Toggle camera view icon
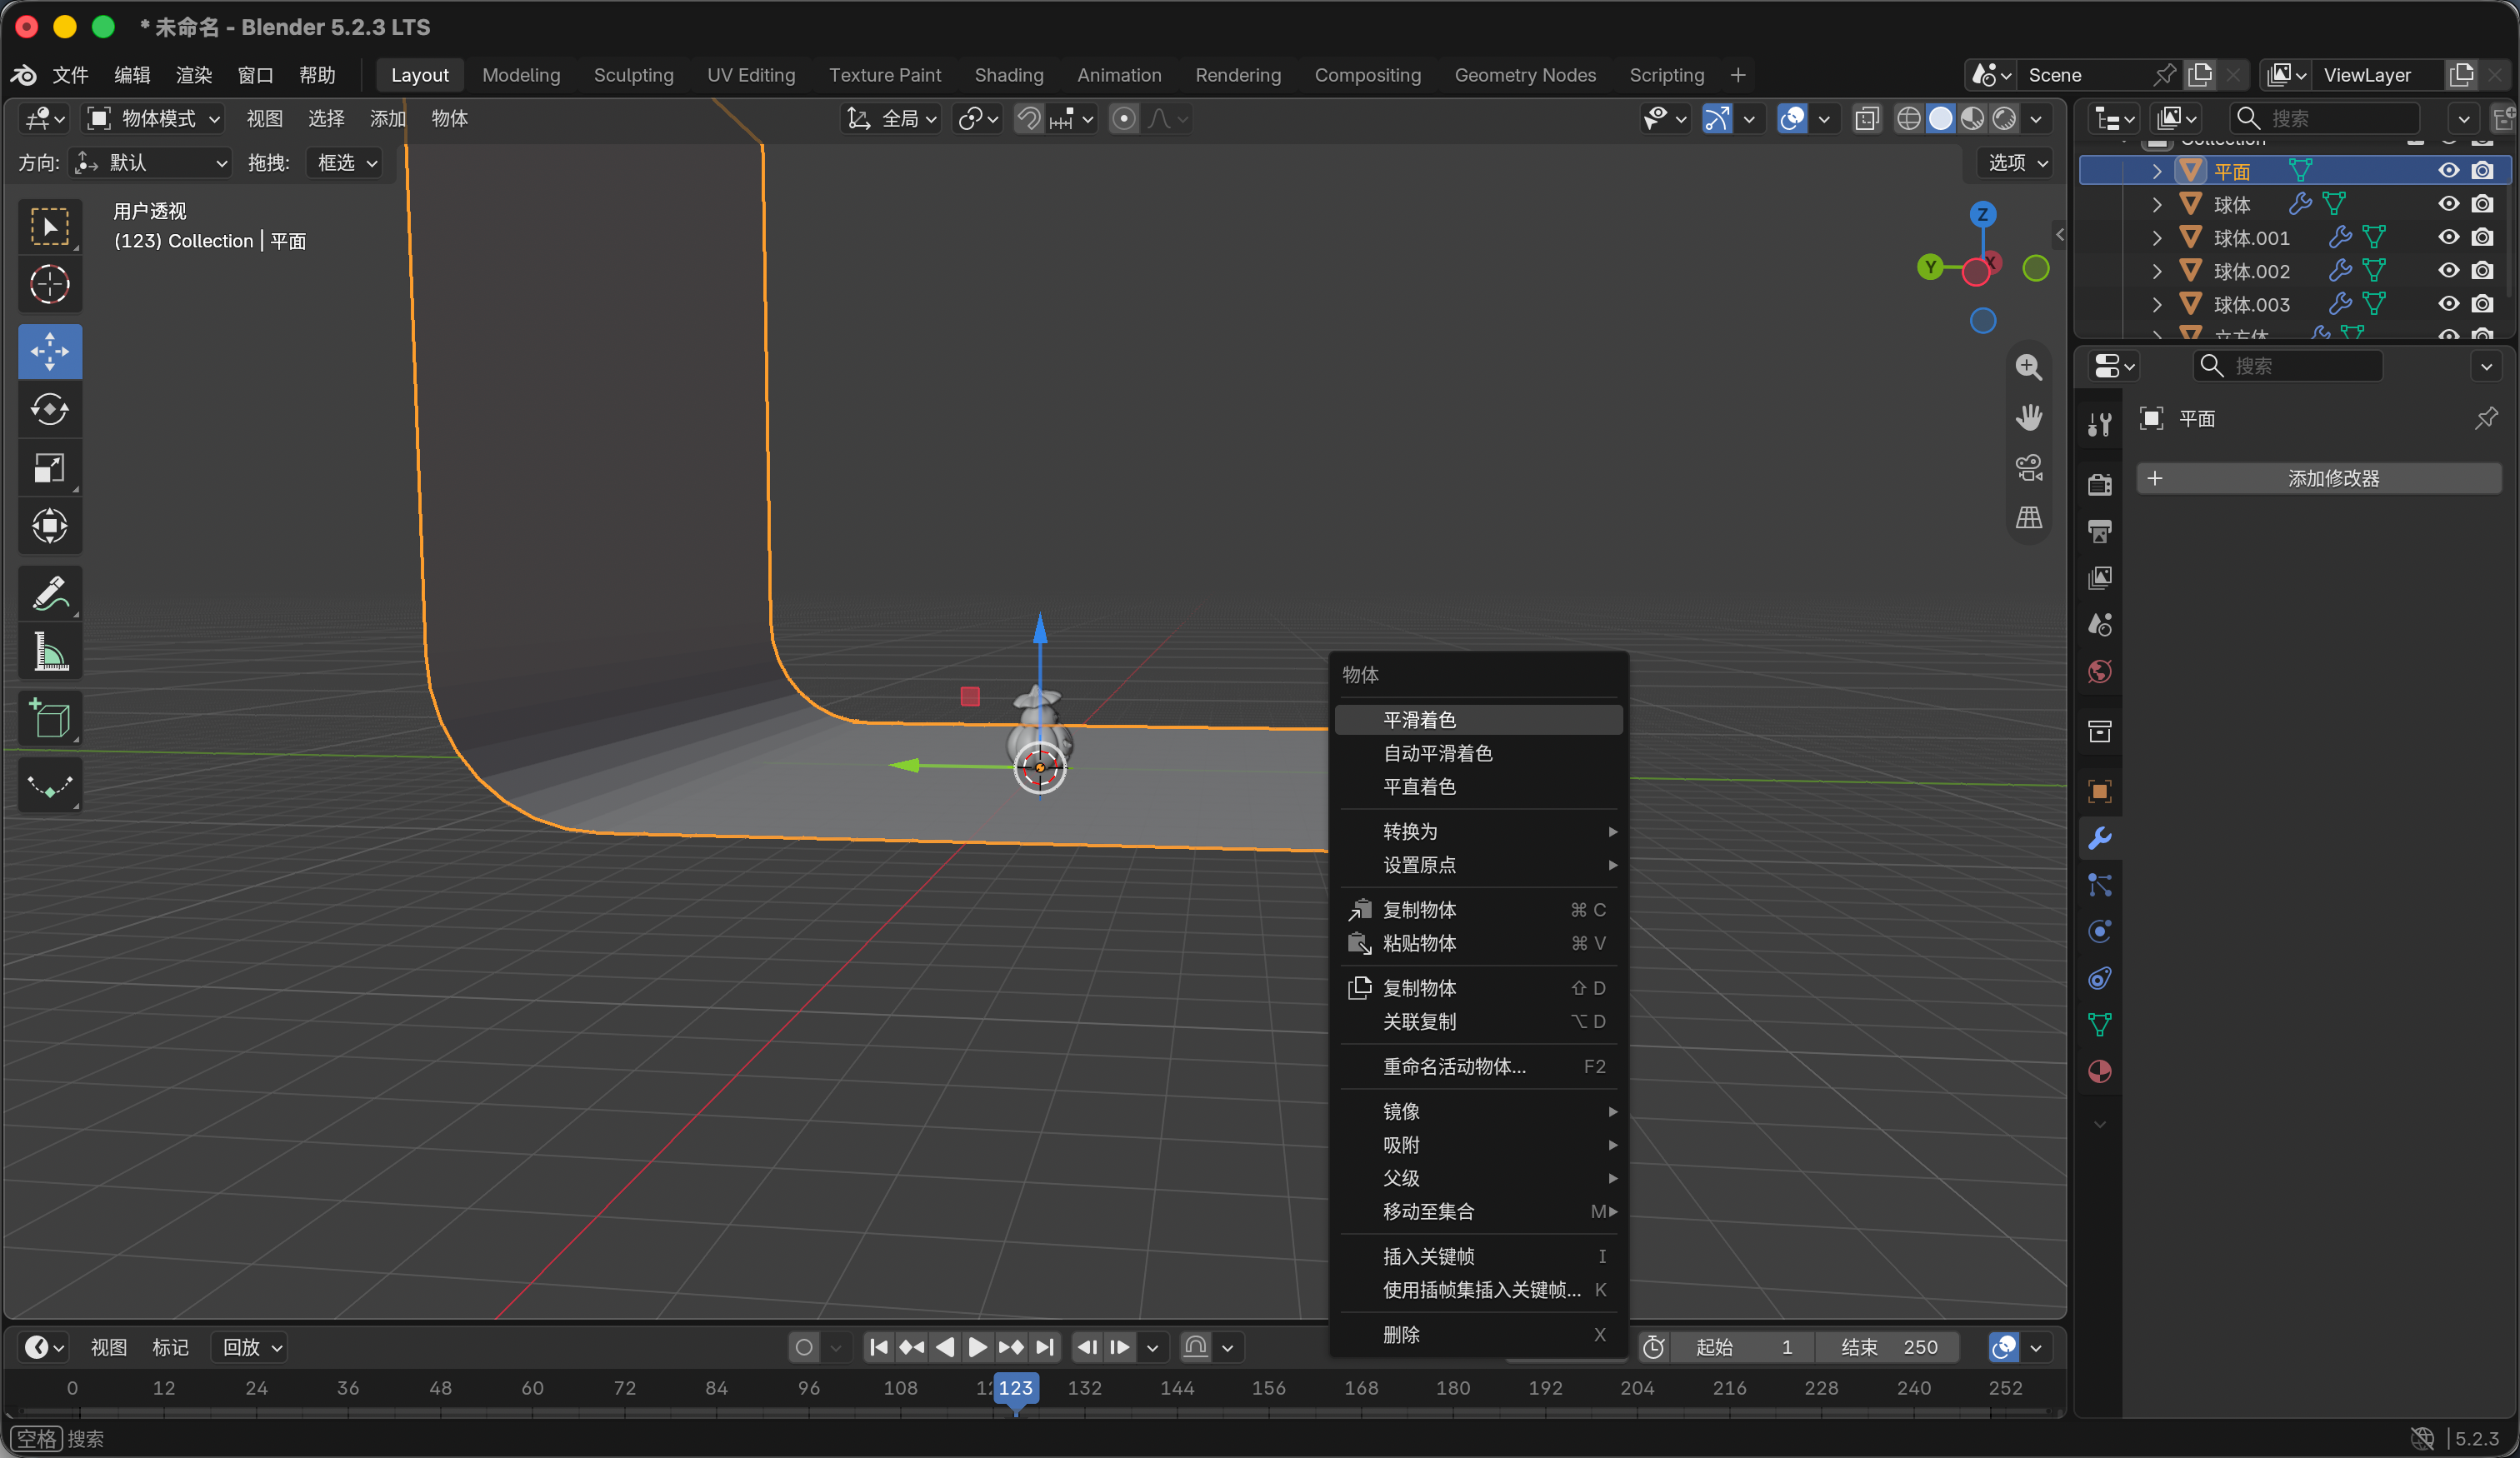This screenshot has width=2520, height=1458. click(2028, 467)
